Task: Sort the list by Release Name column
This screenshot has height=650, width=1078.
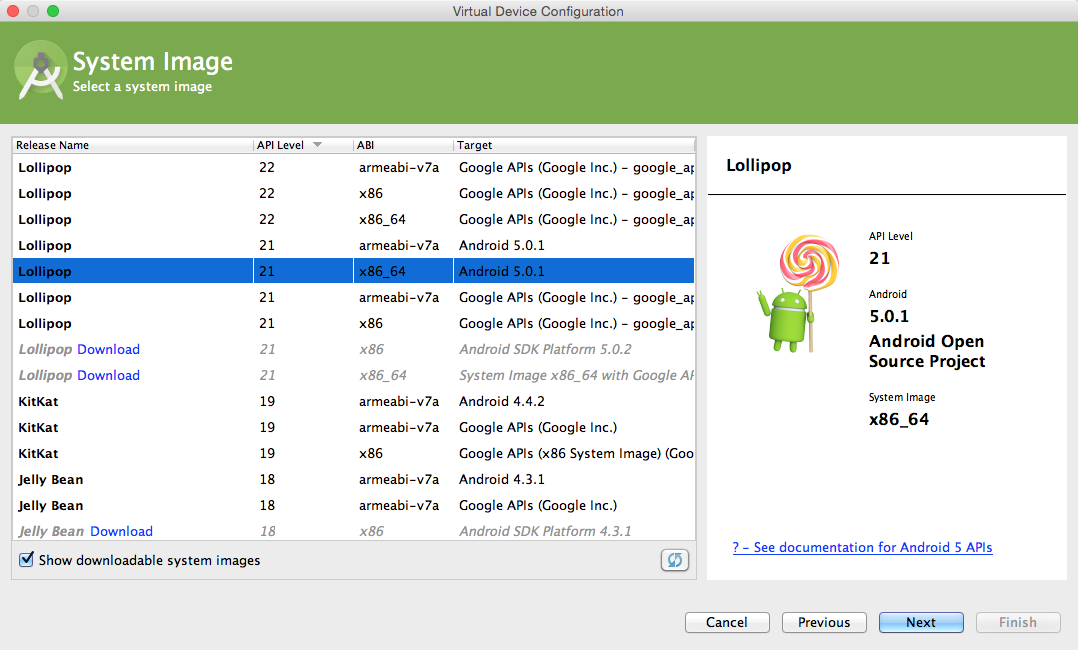Action: (133, 145)
